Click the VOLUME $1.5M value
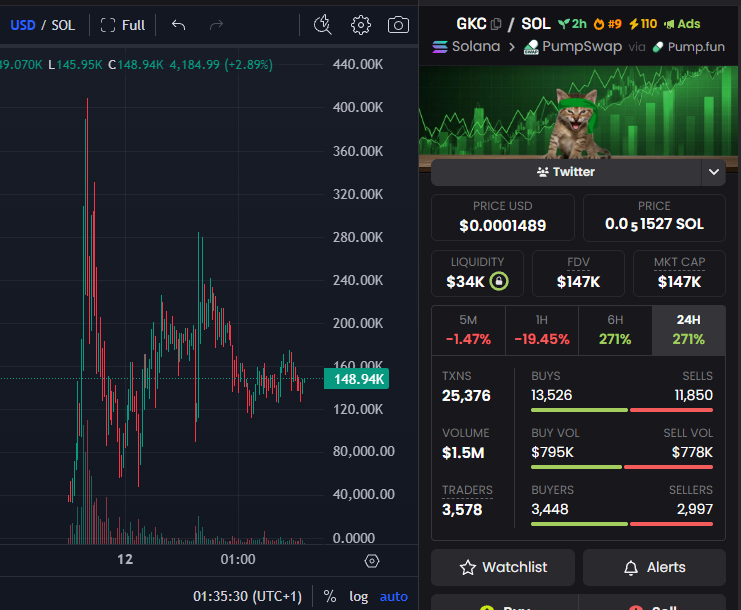 coord(463,453)
